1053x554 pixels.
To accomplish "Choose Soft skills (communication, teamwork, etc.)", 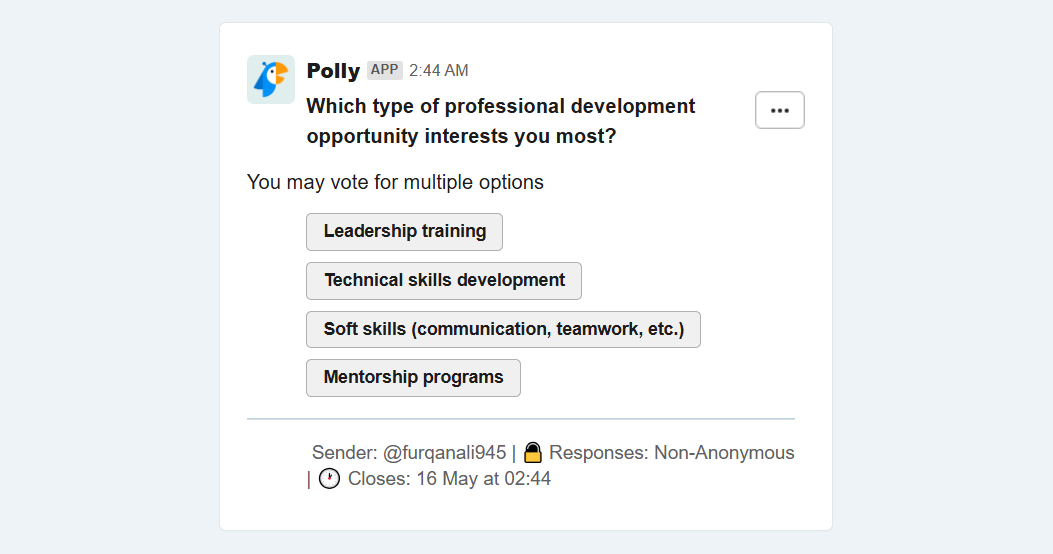I will click(x=503, y=329).
